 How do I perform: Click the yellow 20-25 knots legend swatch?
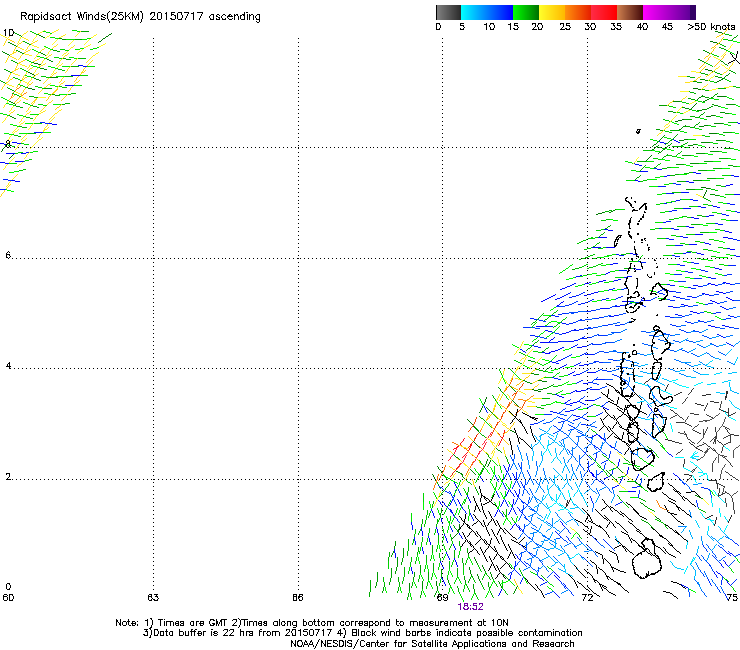(552, 12)
